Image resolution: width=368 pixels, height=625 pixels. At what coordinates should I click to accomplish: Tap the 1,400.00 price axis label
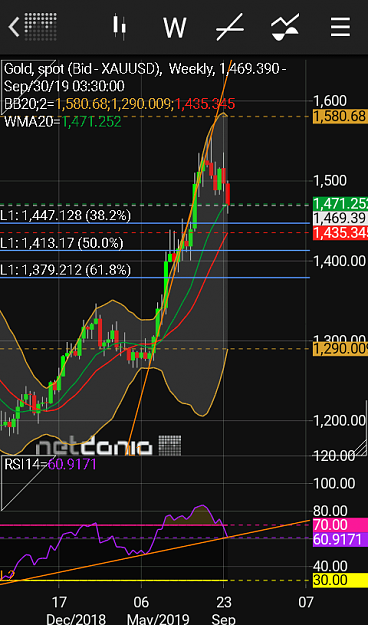pyautogui.click(x=339, y=261)
